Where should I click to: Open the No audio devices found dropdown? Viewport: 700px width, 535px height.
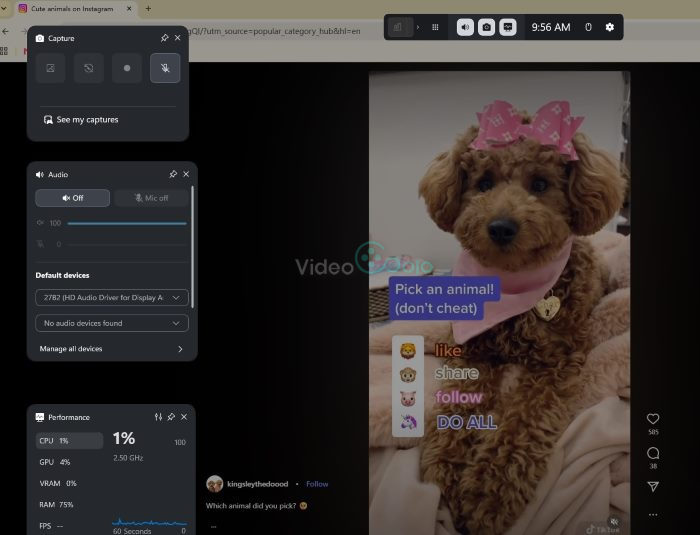point(112,323)
